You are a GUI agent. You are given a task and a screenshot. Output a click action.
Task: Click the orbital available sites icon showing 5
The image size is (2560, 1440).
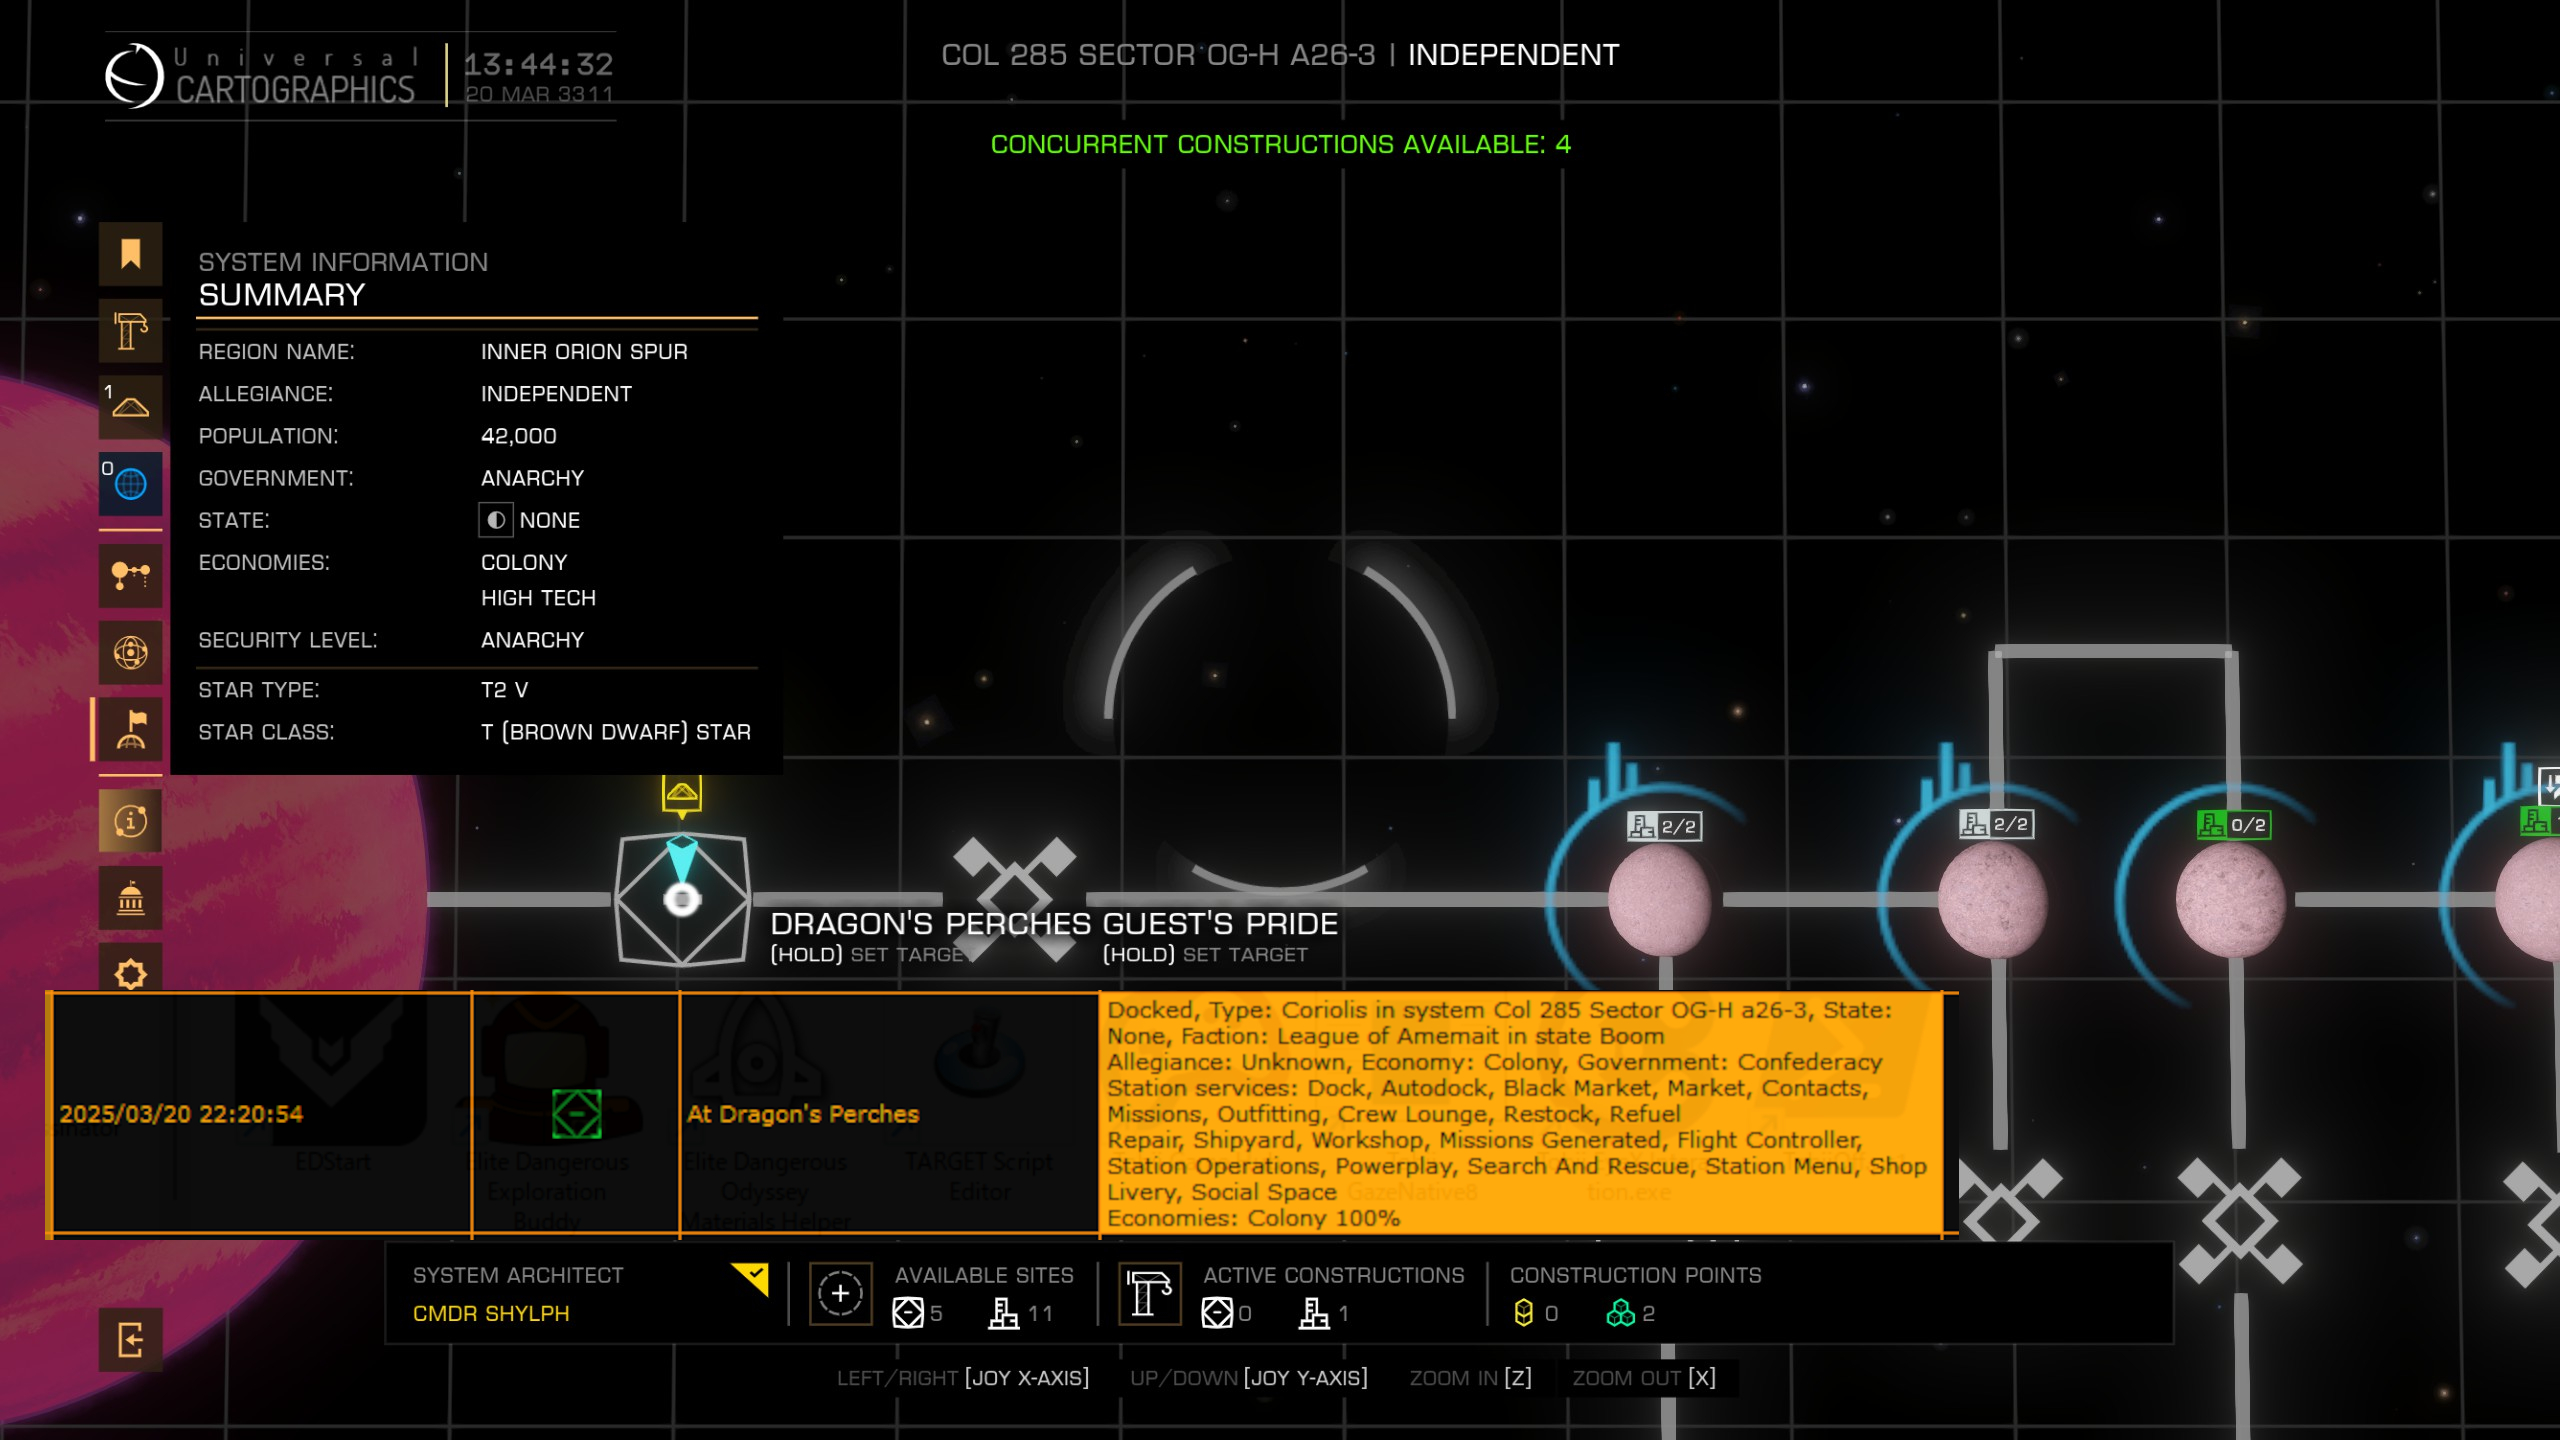[908, 1313]
